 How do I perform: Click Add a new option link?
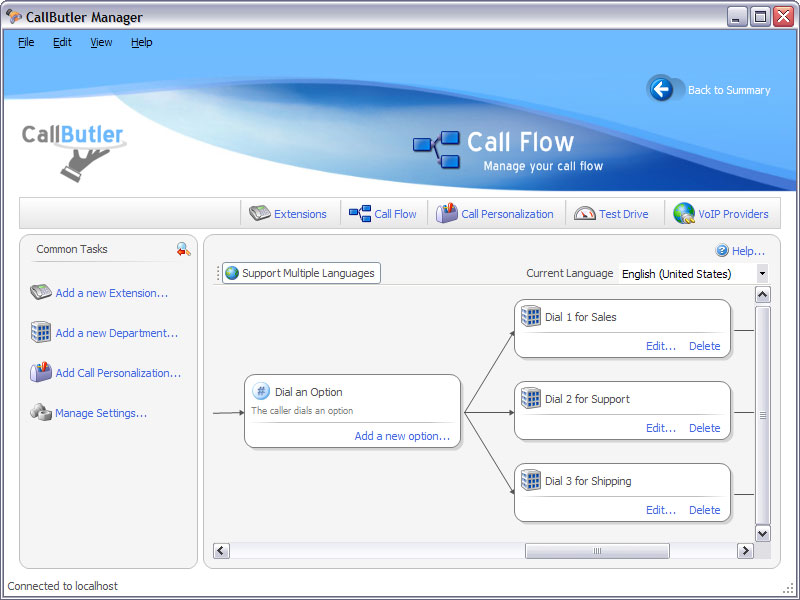point(402,436)
